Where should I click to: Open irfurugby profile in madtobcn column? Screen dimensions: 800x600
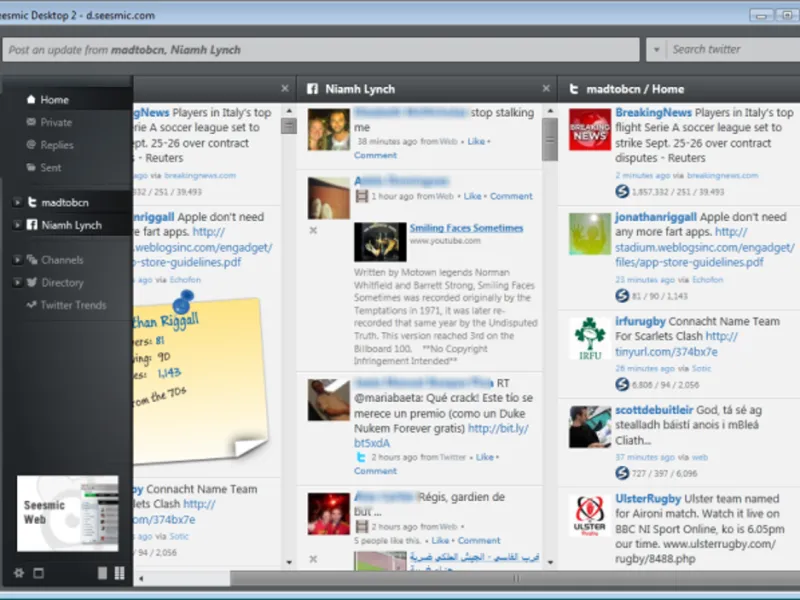(640, 321)
